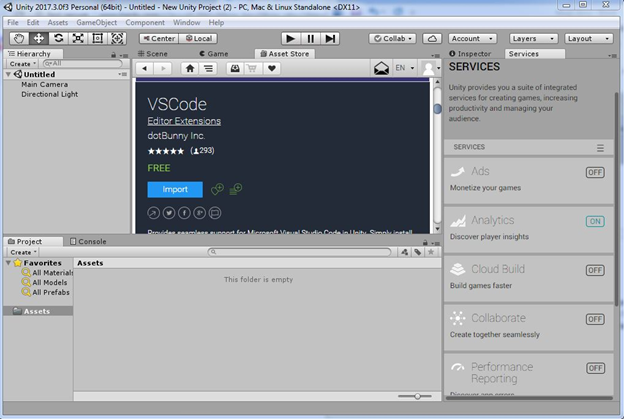This screenshot has height=419, width=624.
Task: Click the first share link icon
Action: 154,213
